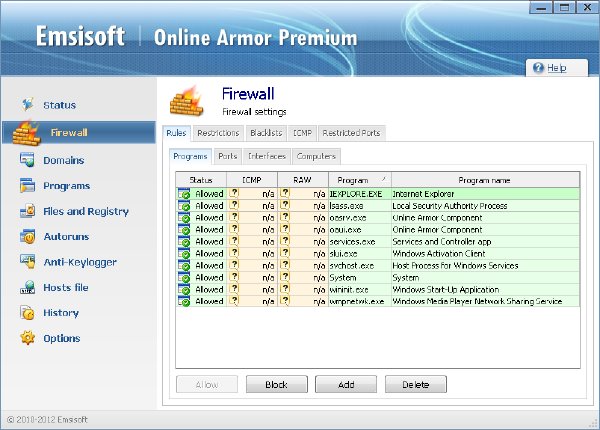Click the Options gear icon
The width and height of the screenshot is (600, 430).
pyautogui.click(x=28, y=338)
